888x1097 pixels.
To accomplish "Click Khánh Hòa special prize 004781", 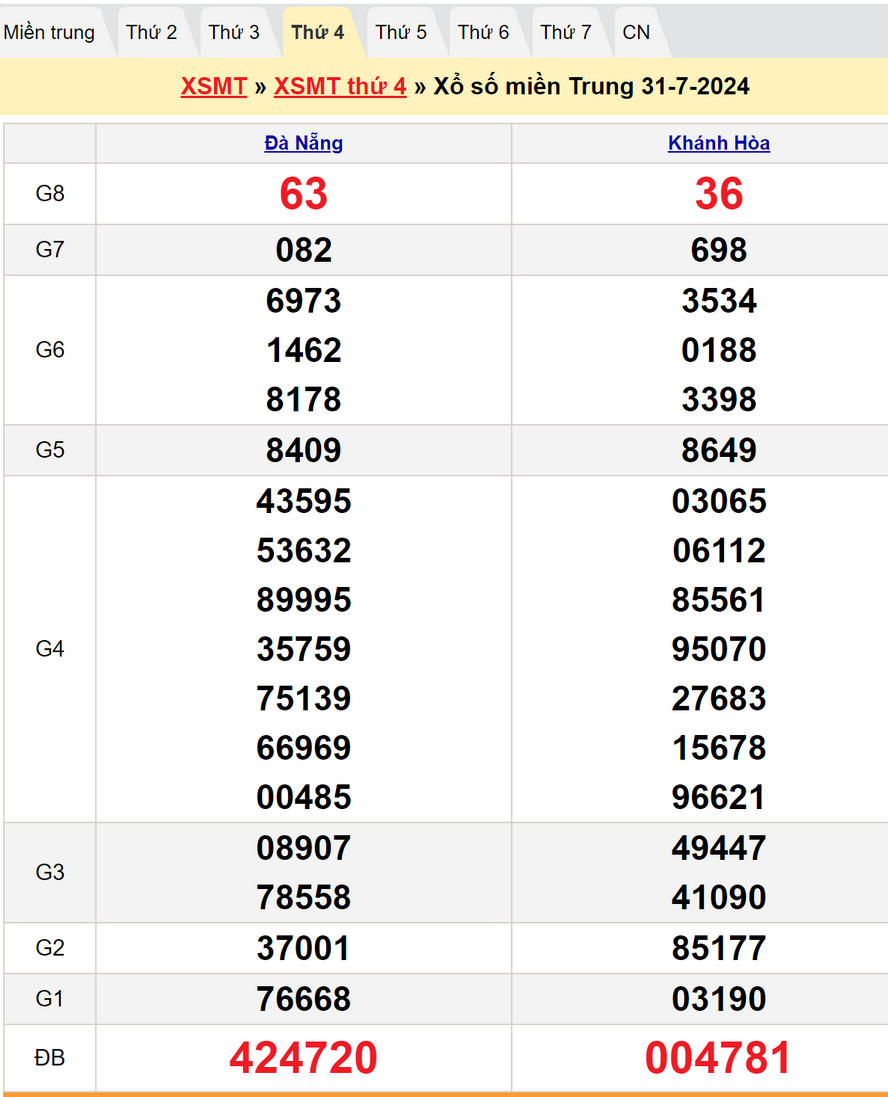I will [719, 1058].
